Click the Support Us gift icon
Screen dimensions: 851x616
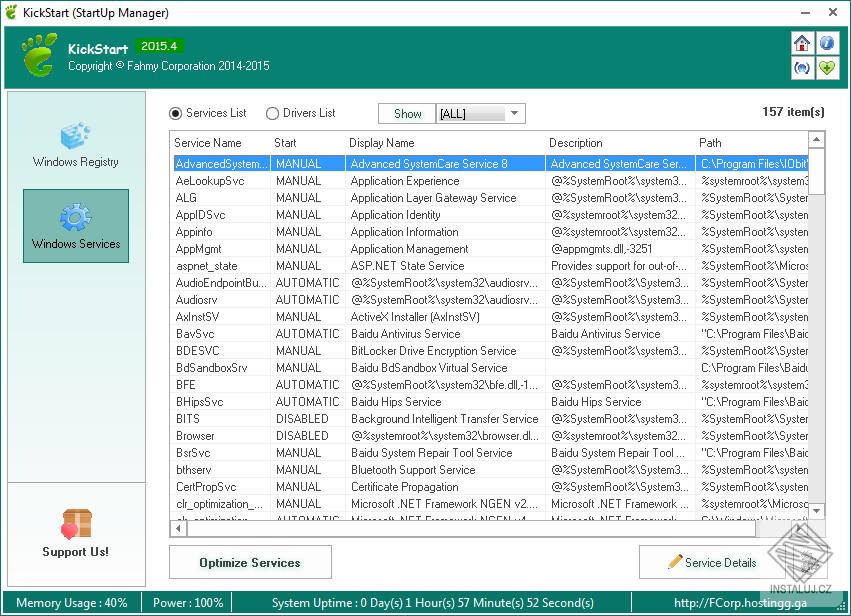pyautogui.click(x=76, y=523)
